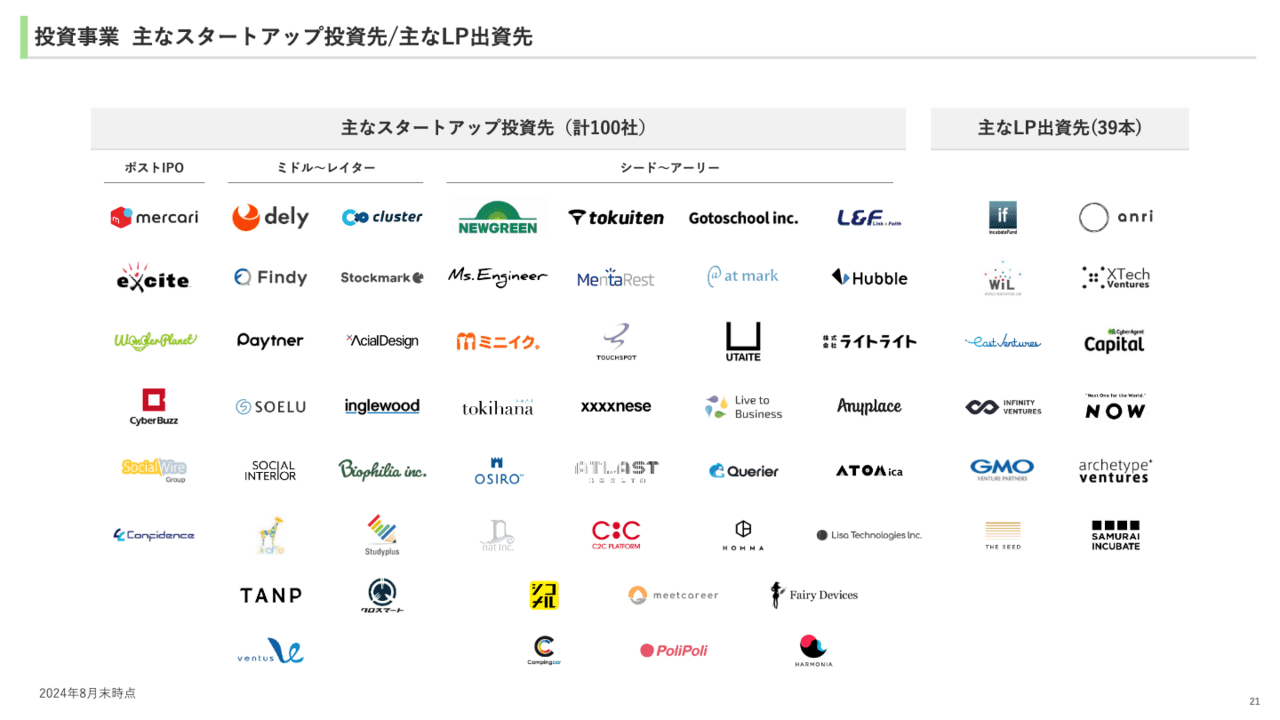Select the ATOMica logo
Viewport: 1280px width, 720px height.
[x=869, y=470]
